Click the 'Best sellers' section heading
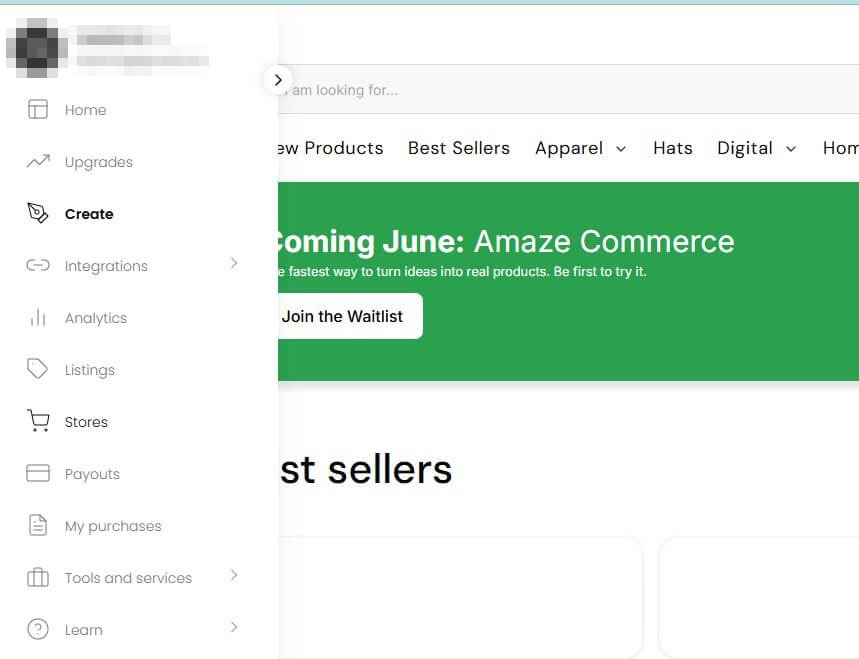The image size is (859, 659). [x=366, y=470]
